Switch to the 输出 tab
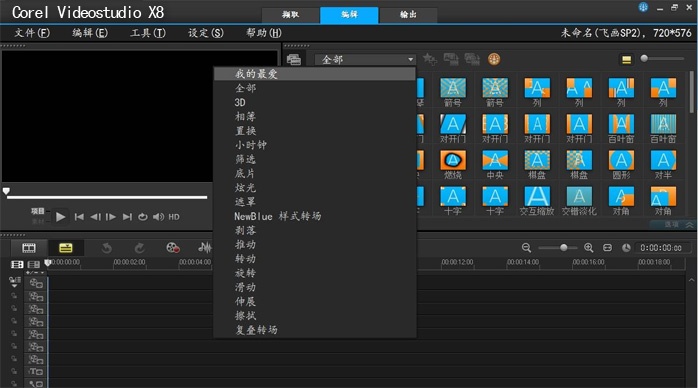Screen dimensions: 698x388 coord(408,15)
